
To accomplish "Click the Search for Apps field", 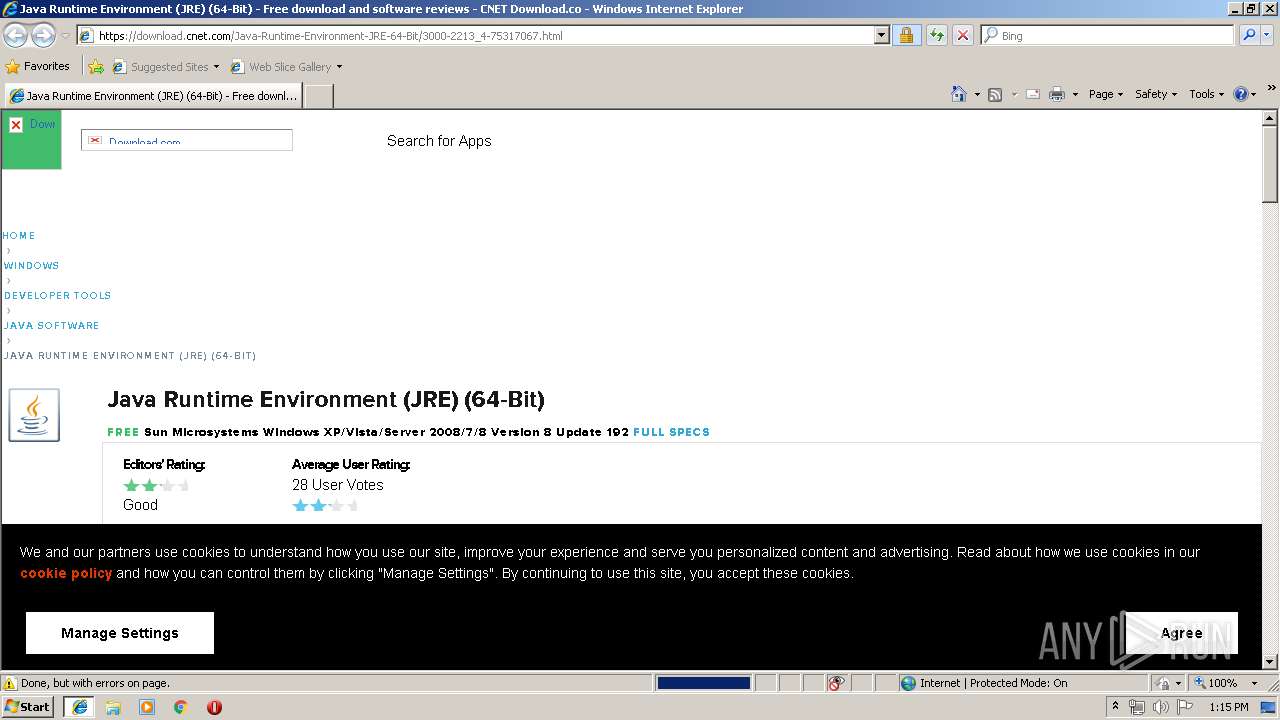I will coord(439,141).
